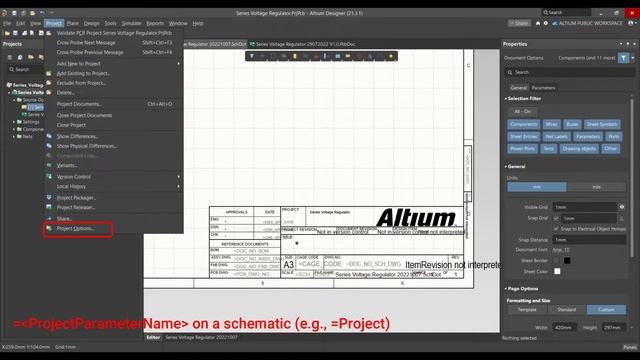Screen dimensions: 640x360
Task: Click the open folder icon in main toolbar
Action: (x=7, y=33)
